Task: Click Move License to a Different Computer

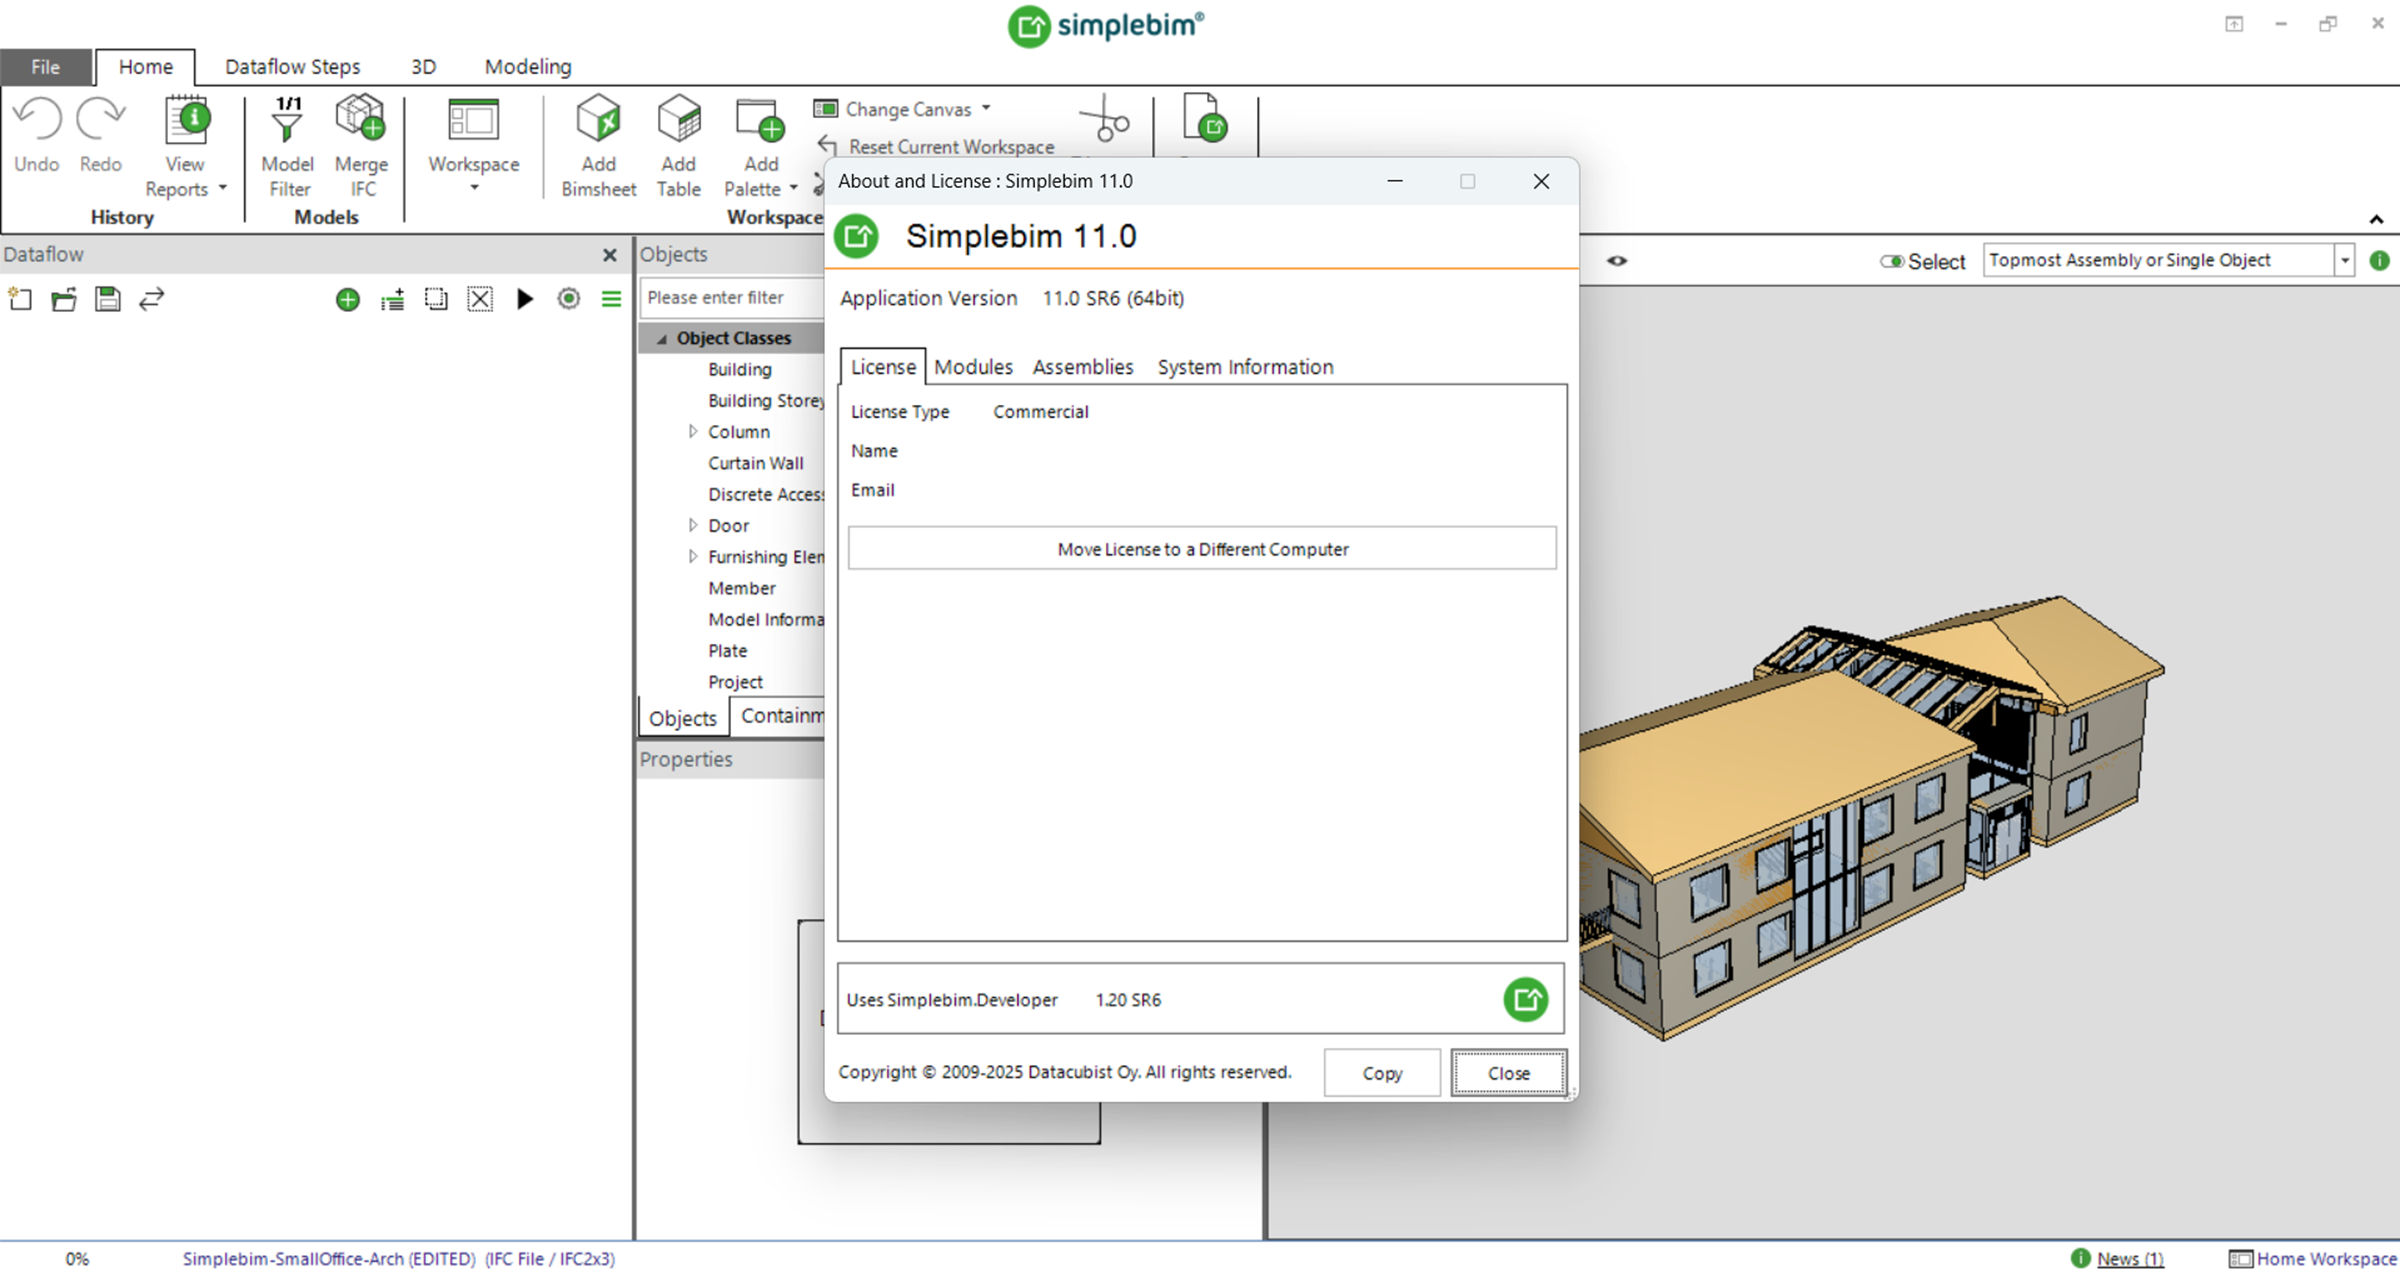Action: point(1202,549)
